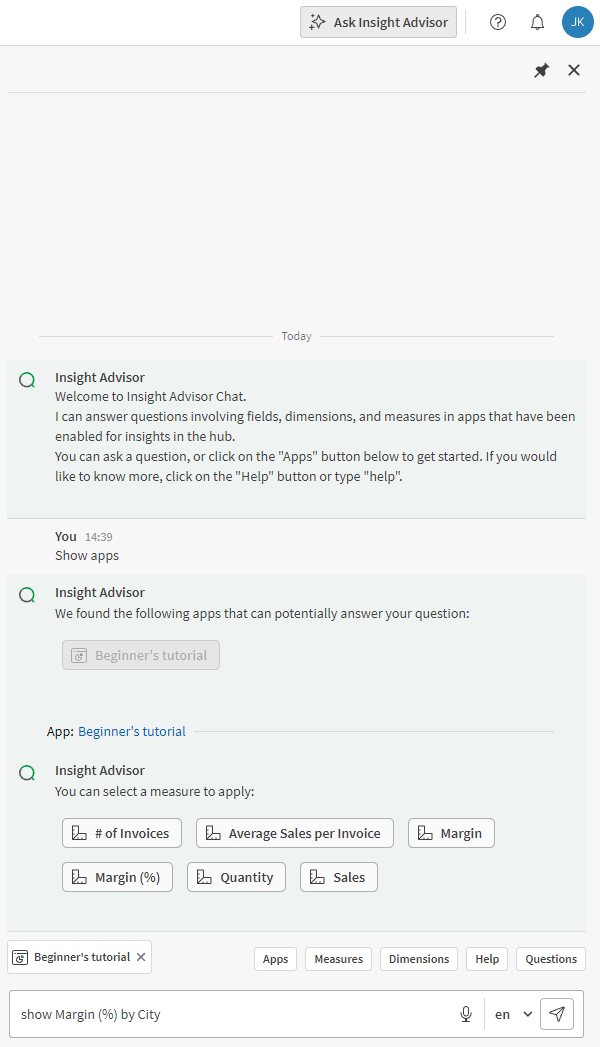Viewport: 600px width, 1047px height.
Task: Select the Average Sales per Invoice measure
Action: coord(294,833)
